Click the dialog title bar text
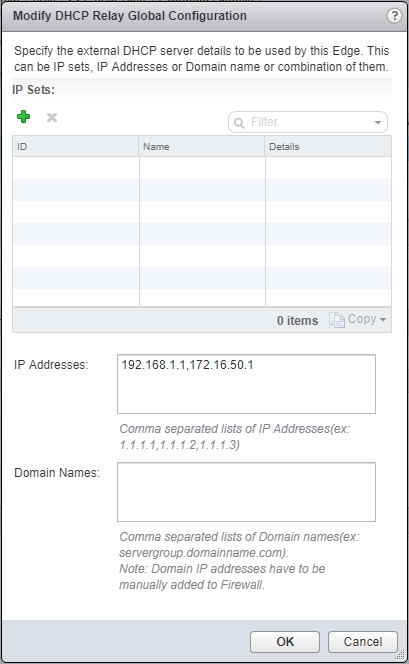Viewport: 409px width, 664px height. coord(130,16)
